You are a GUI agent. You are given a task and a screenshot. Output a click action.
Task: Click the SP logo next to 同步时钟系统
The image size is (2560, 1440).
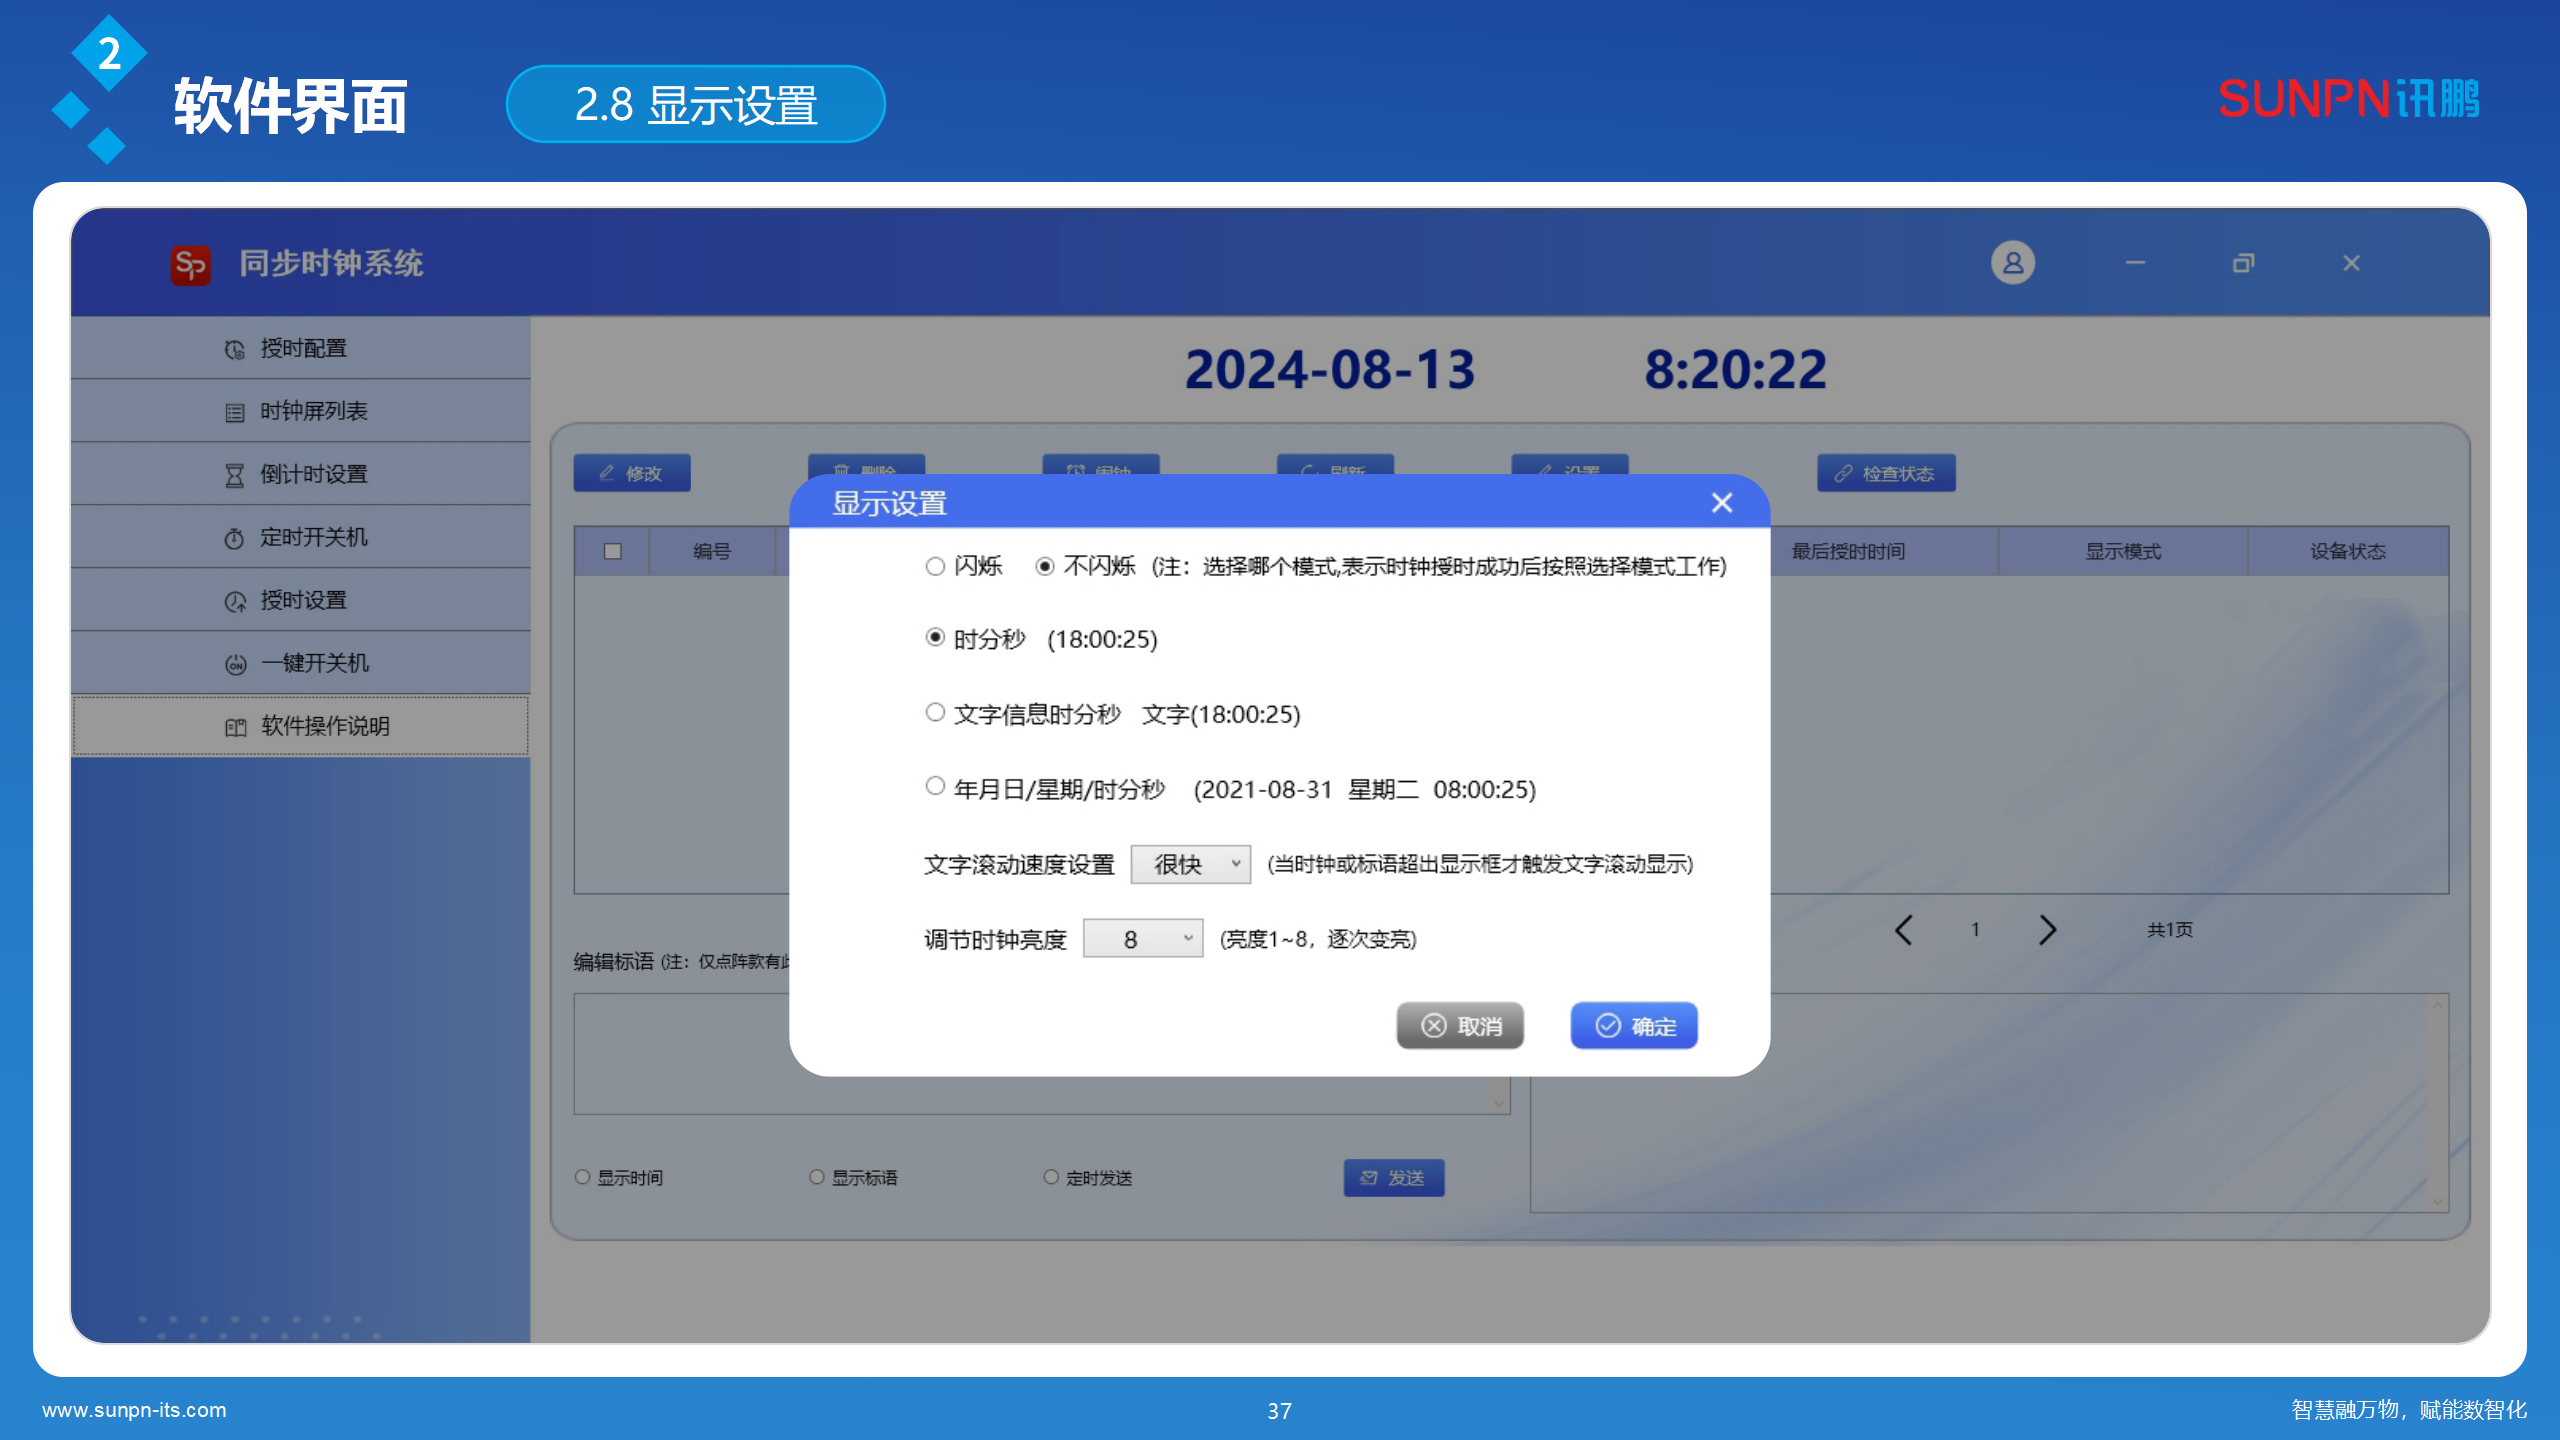(190, 264)
